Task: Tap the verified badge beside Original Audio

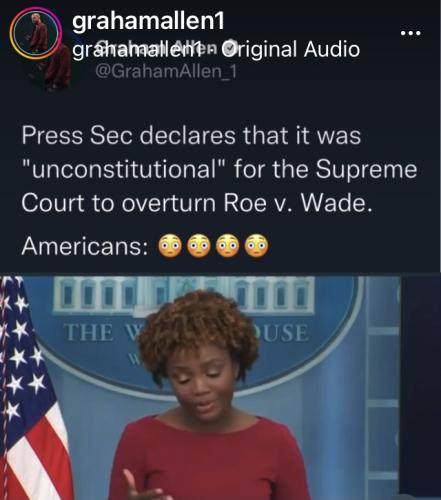Action: 229,48
